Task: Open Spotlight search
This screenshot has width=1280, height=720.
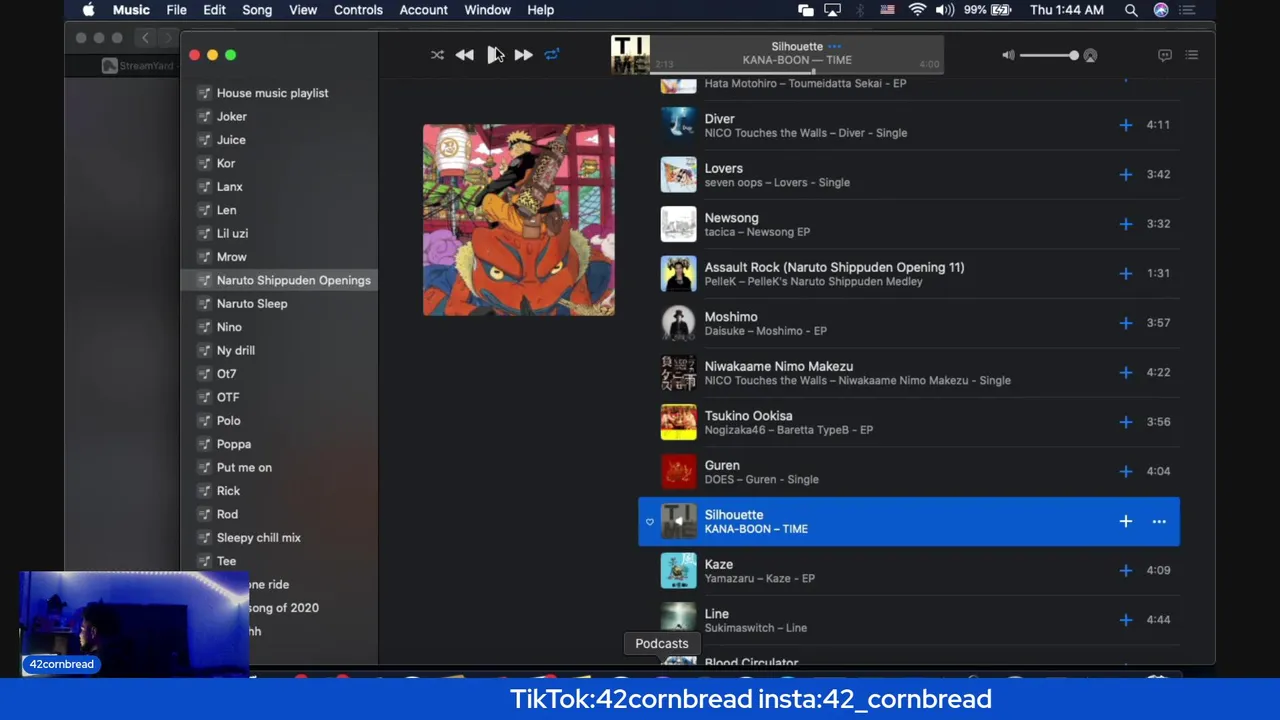Action: click(1131, 10)
